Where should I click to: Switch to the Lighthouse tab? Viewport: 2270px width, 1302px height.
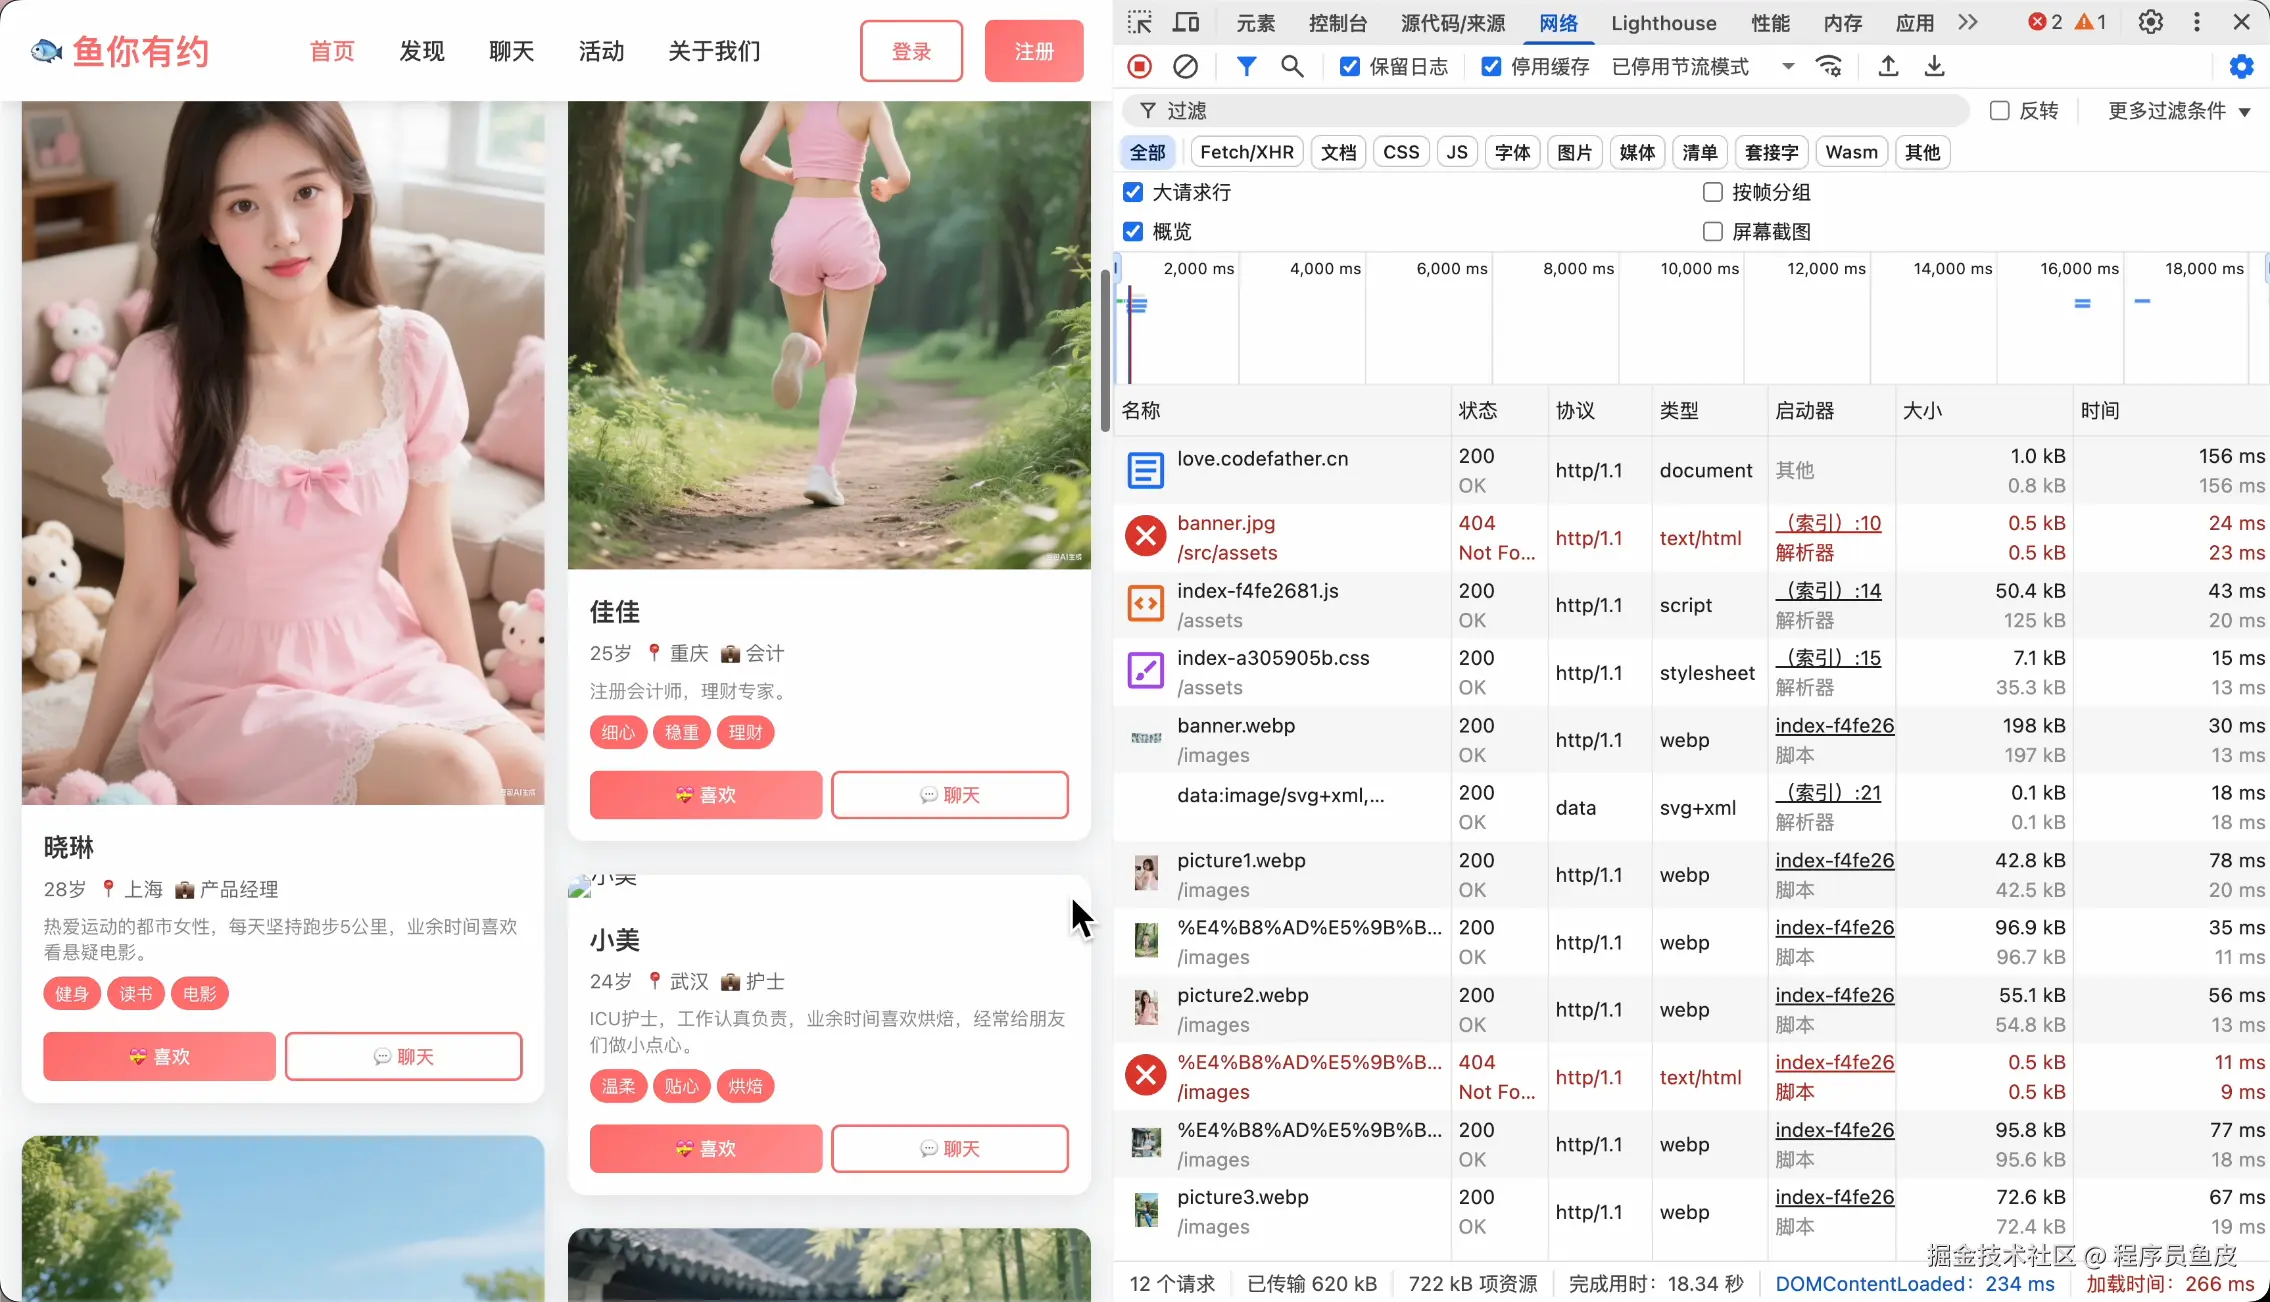pos(1663,22)
